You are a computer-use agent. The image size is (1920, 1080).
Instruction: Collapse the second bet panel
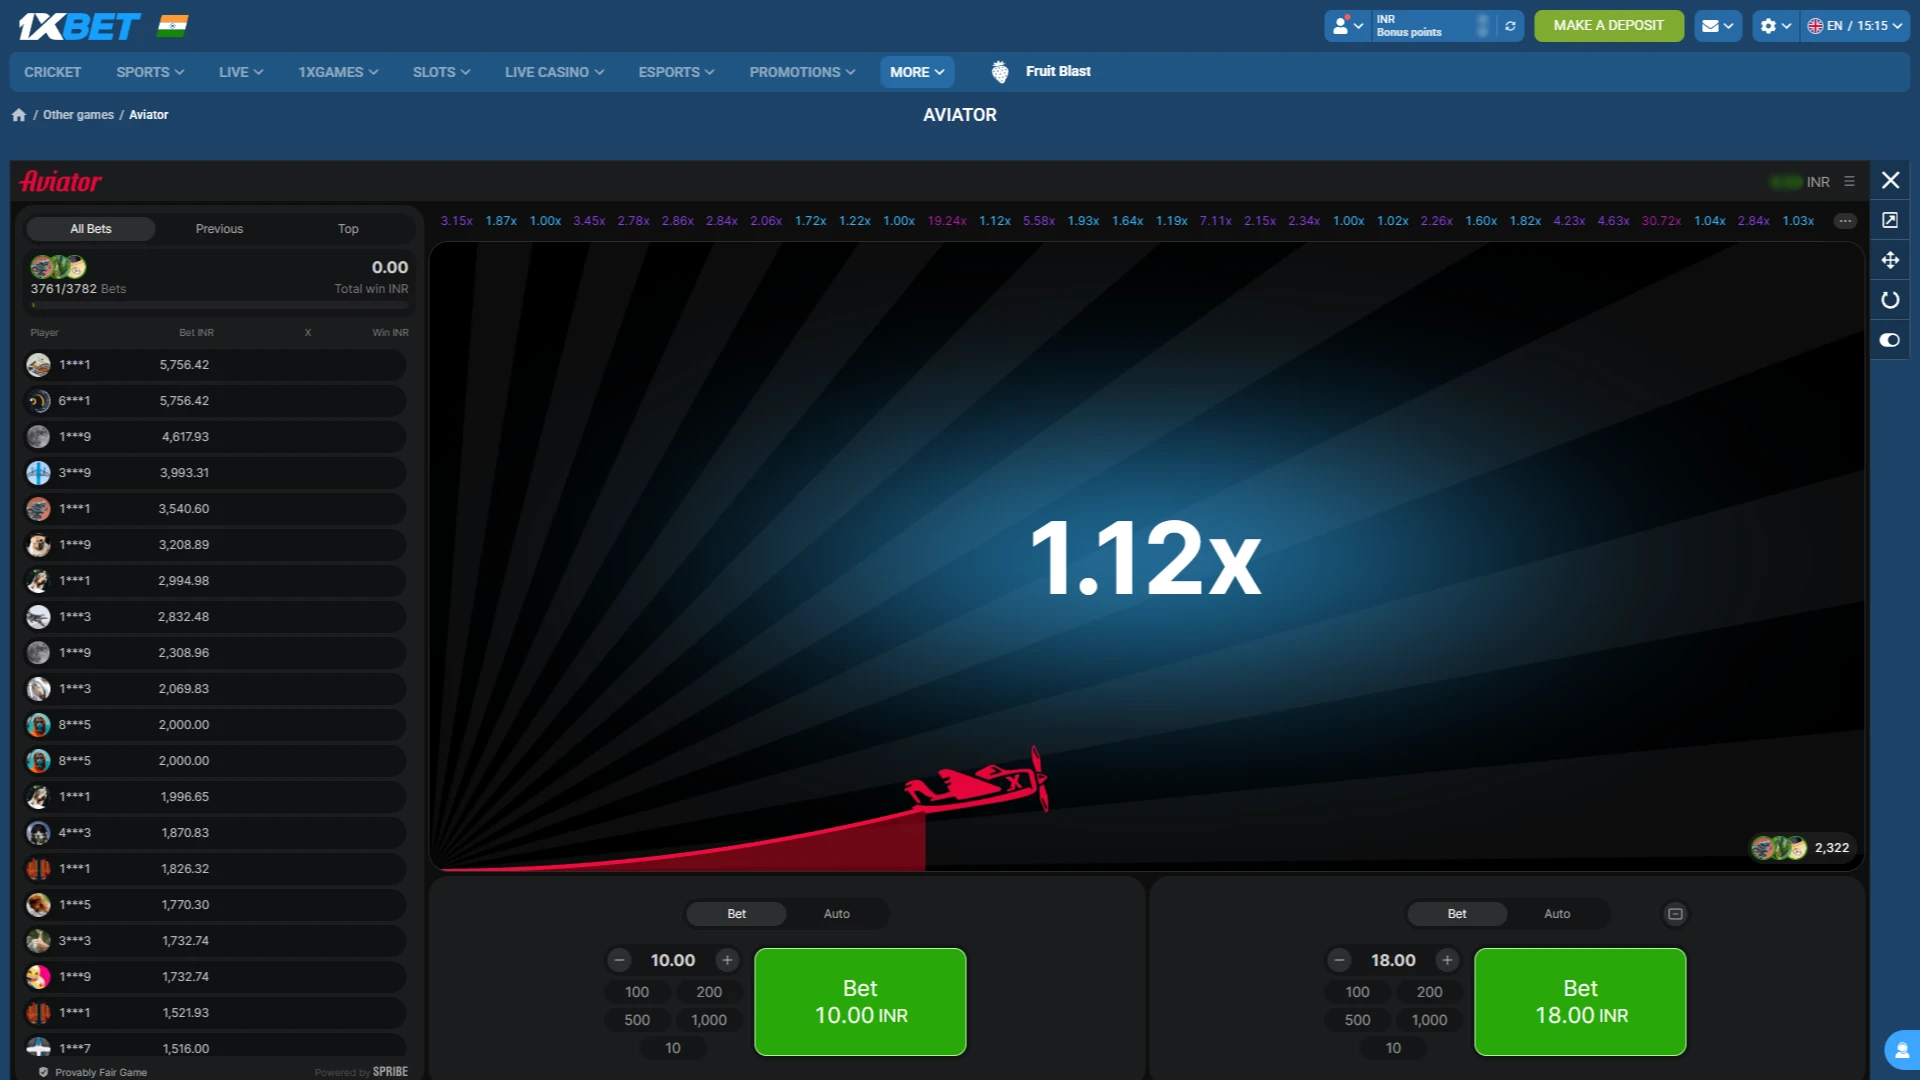click(x=1675, y=914)
